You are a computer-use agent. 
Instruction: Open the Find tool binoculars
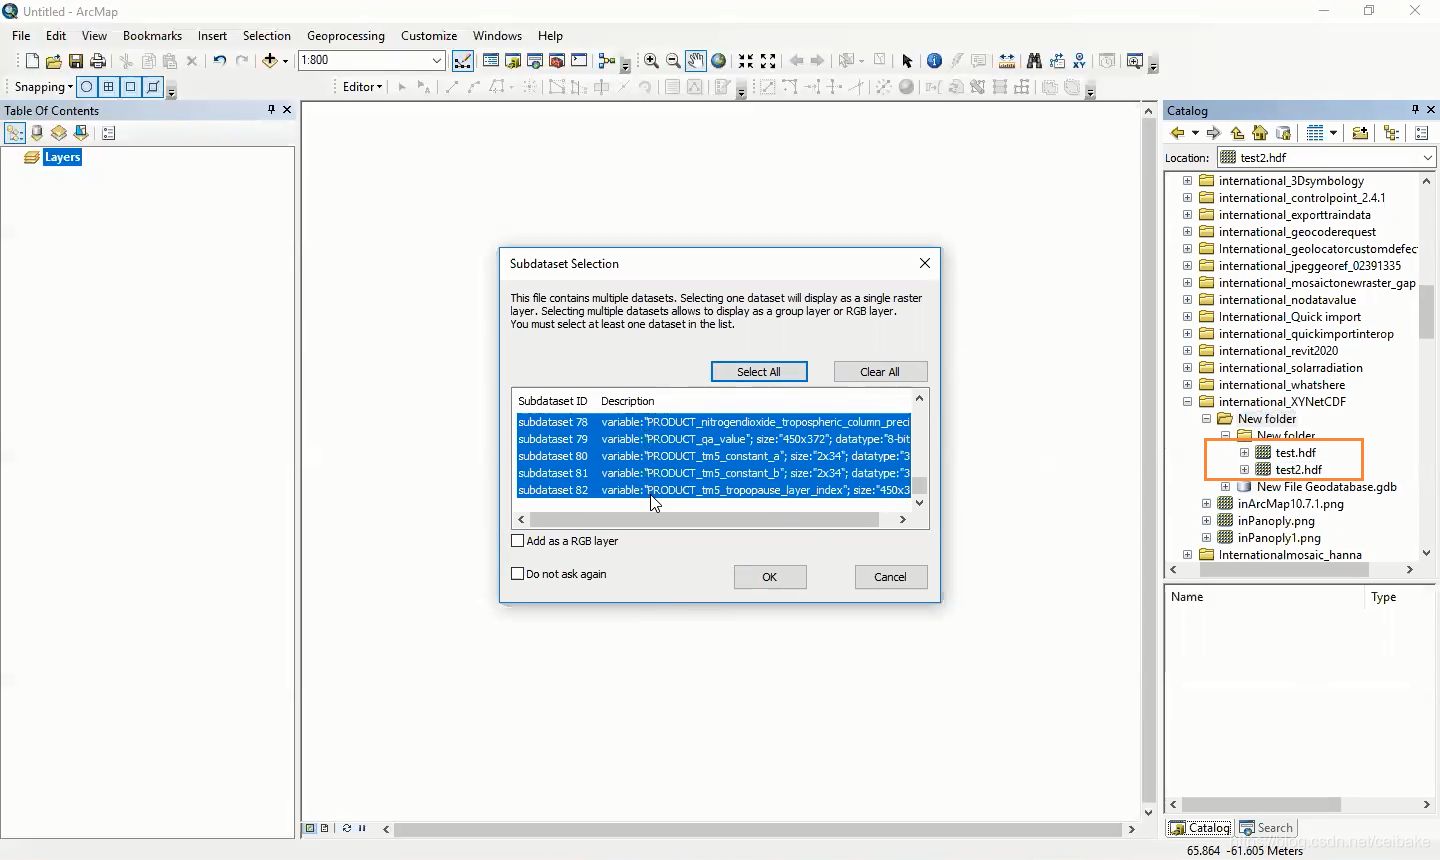1034,60
